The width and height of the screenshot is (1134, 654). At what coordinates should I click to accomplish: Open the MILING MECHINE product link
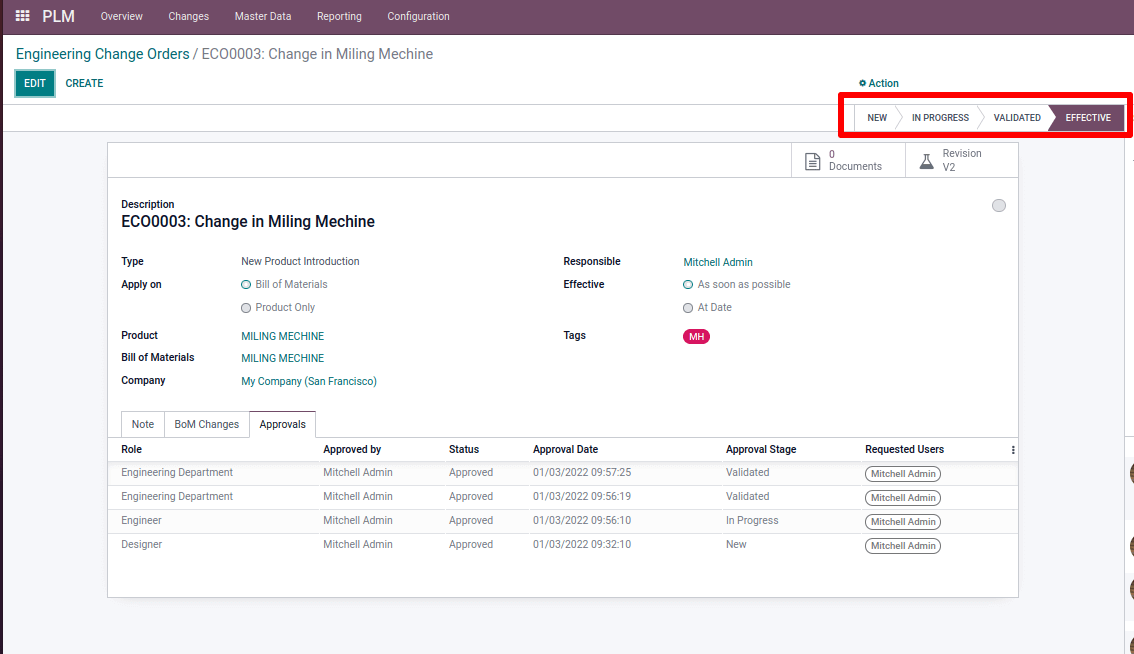[x=283, y=336]
